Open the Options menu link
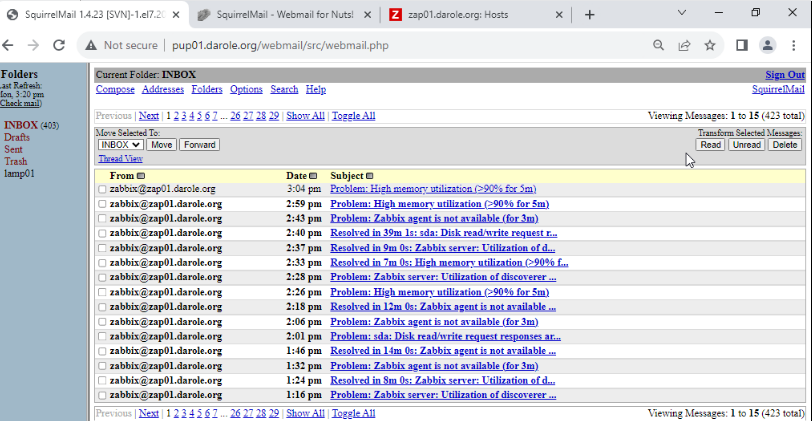The image size is (812, 421). pos(246,89)
